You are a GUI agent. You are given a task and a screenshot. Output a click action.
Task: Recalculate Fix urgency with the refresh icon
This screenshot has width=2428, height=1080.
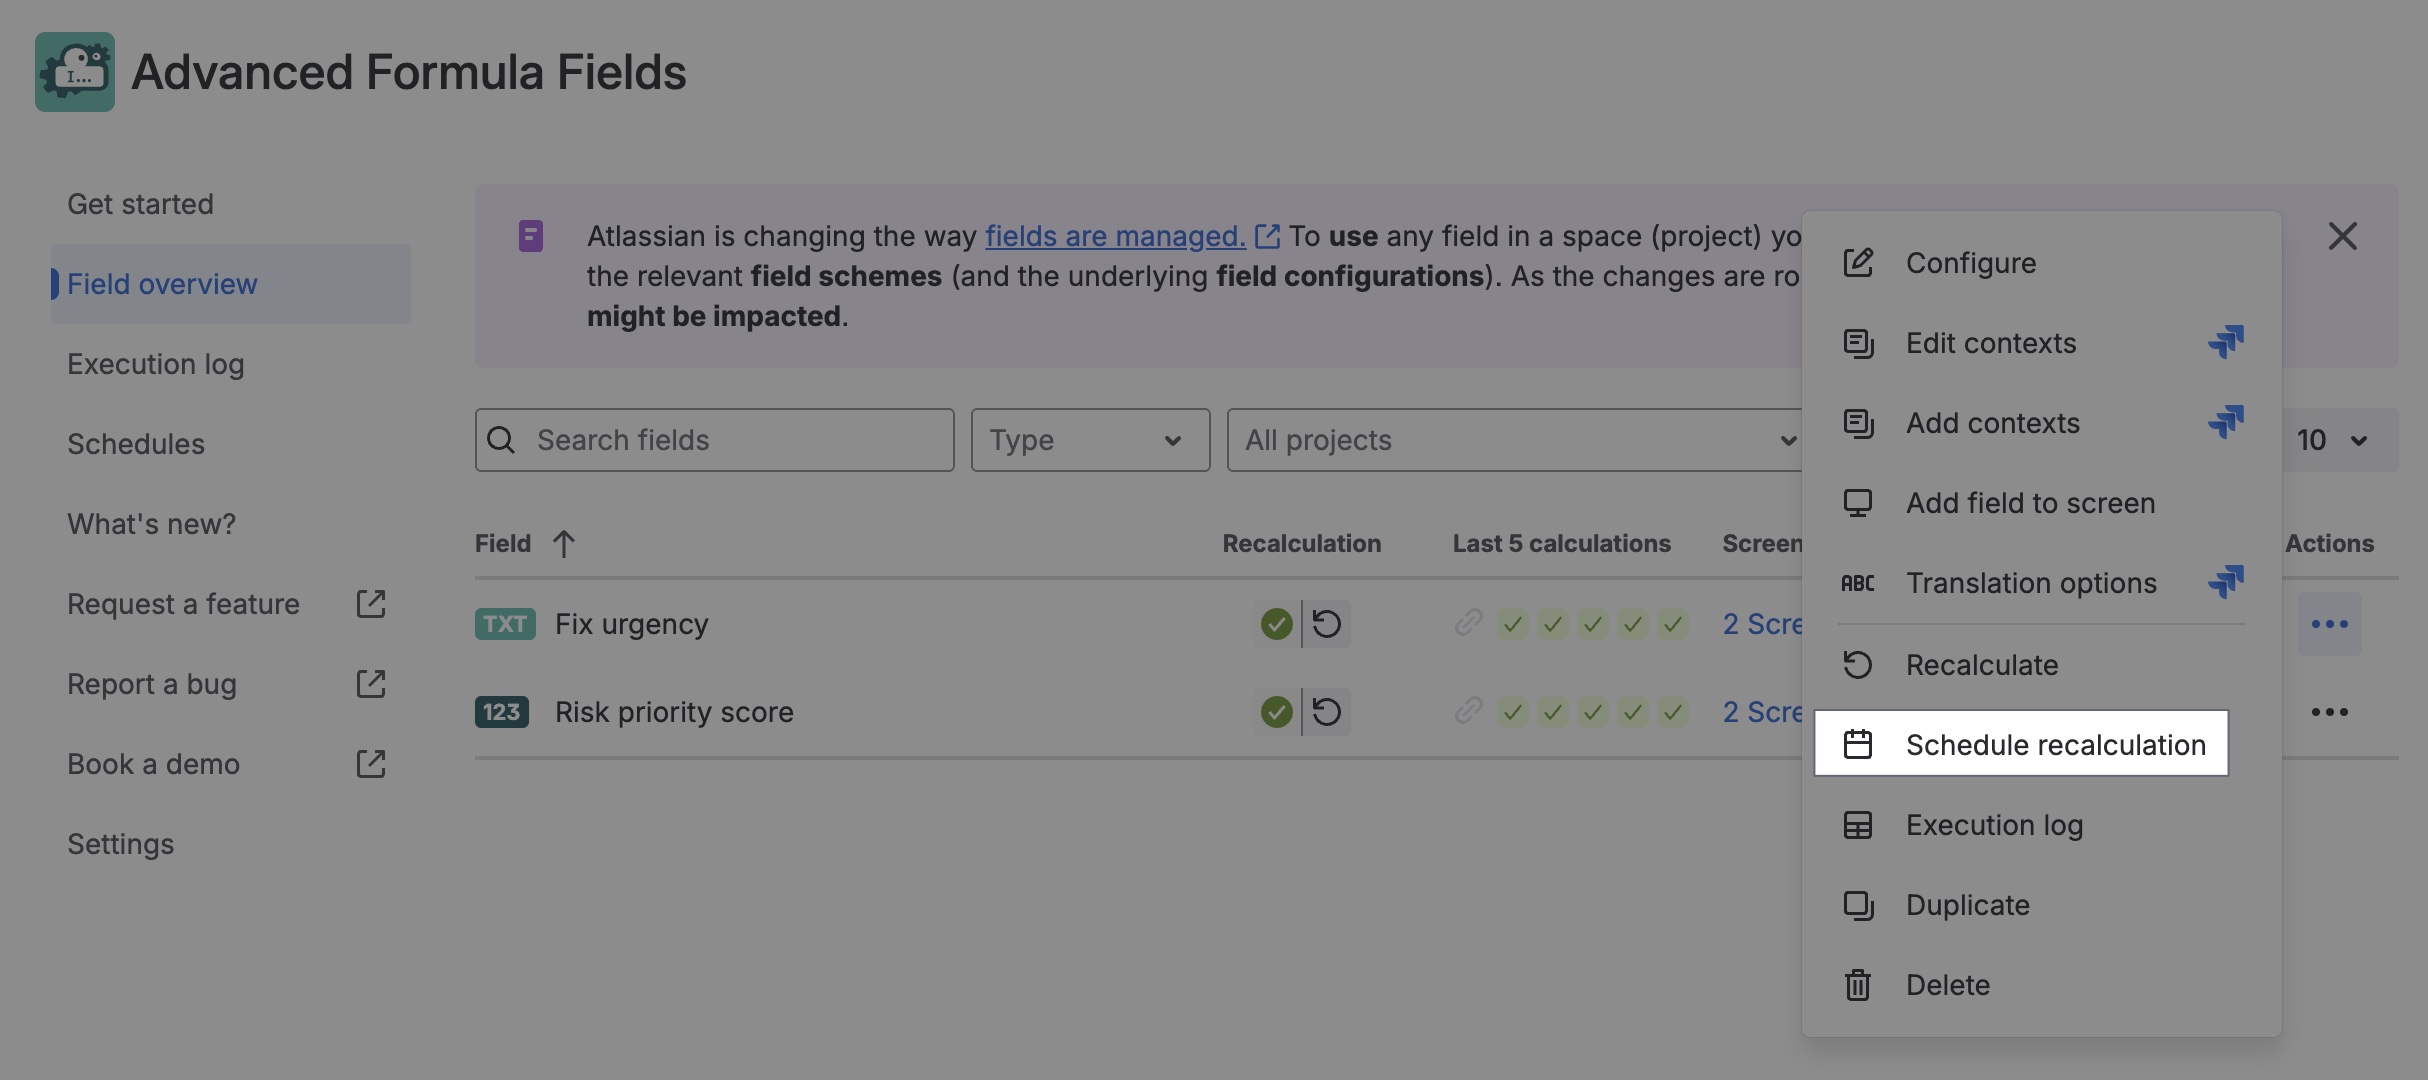point(1327,624)
